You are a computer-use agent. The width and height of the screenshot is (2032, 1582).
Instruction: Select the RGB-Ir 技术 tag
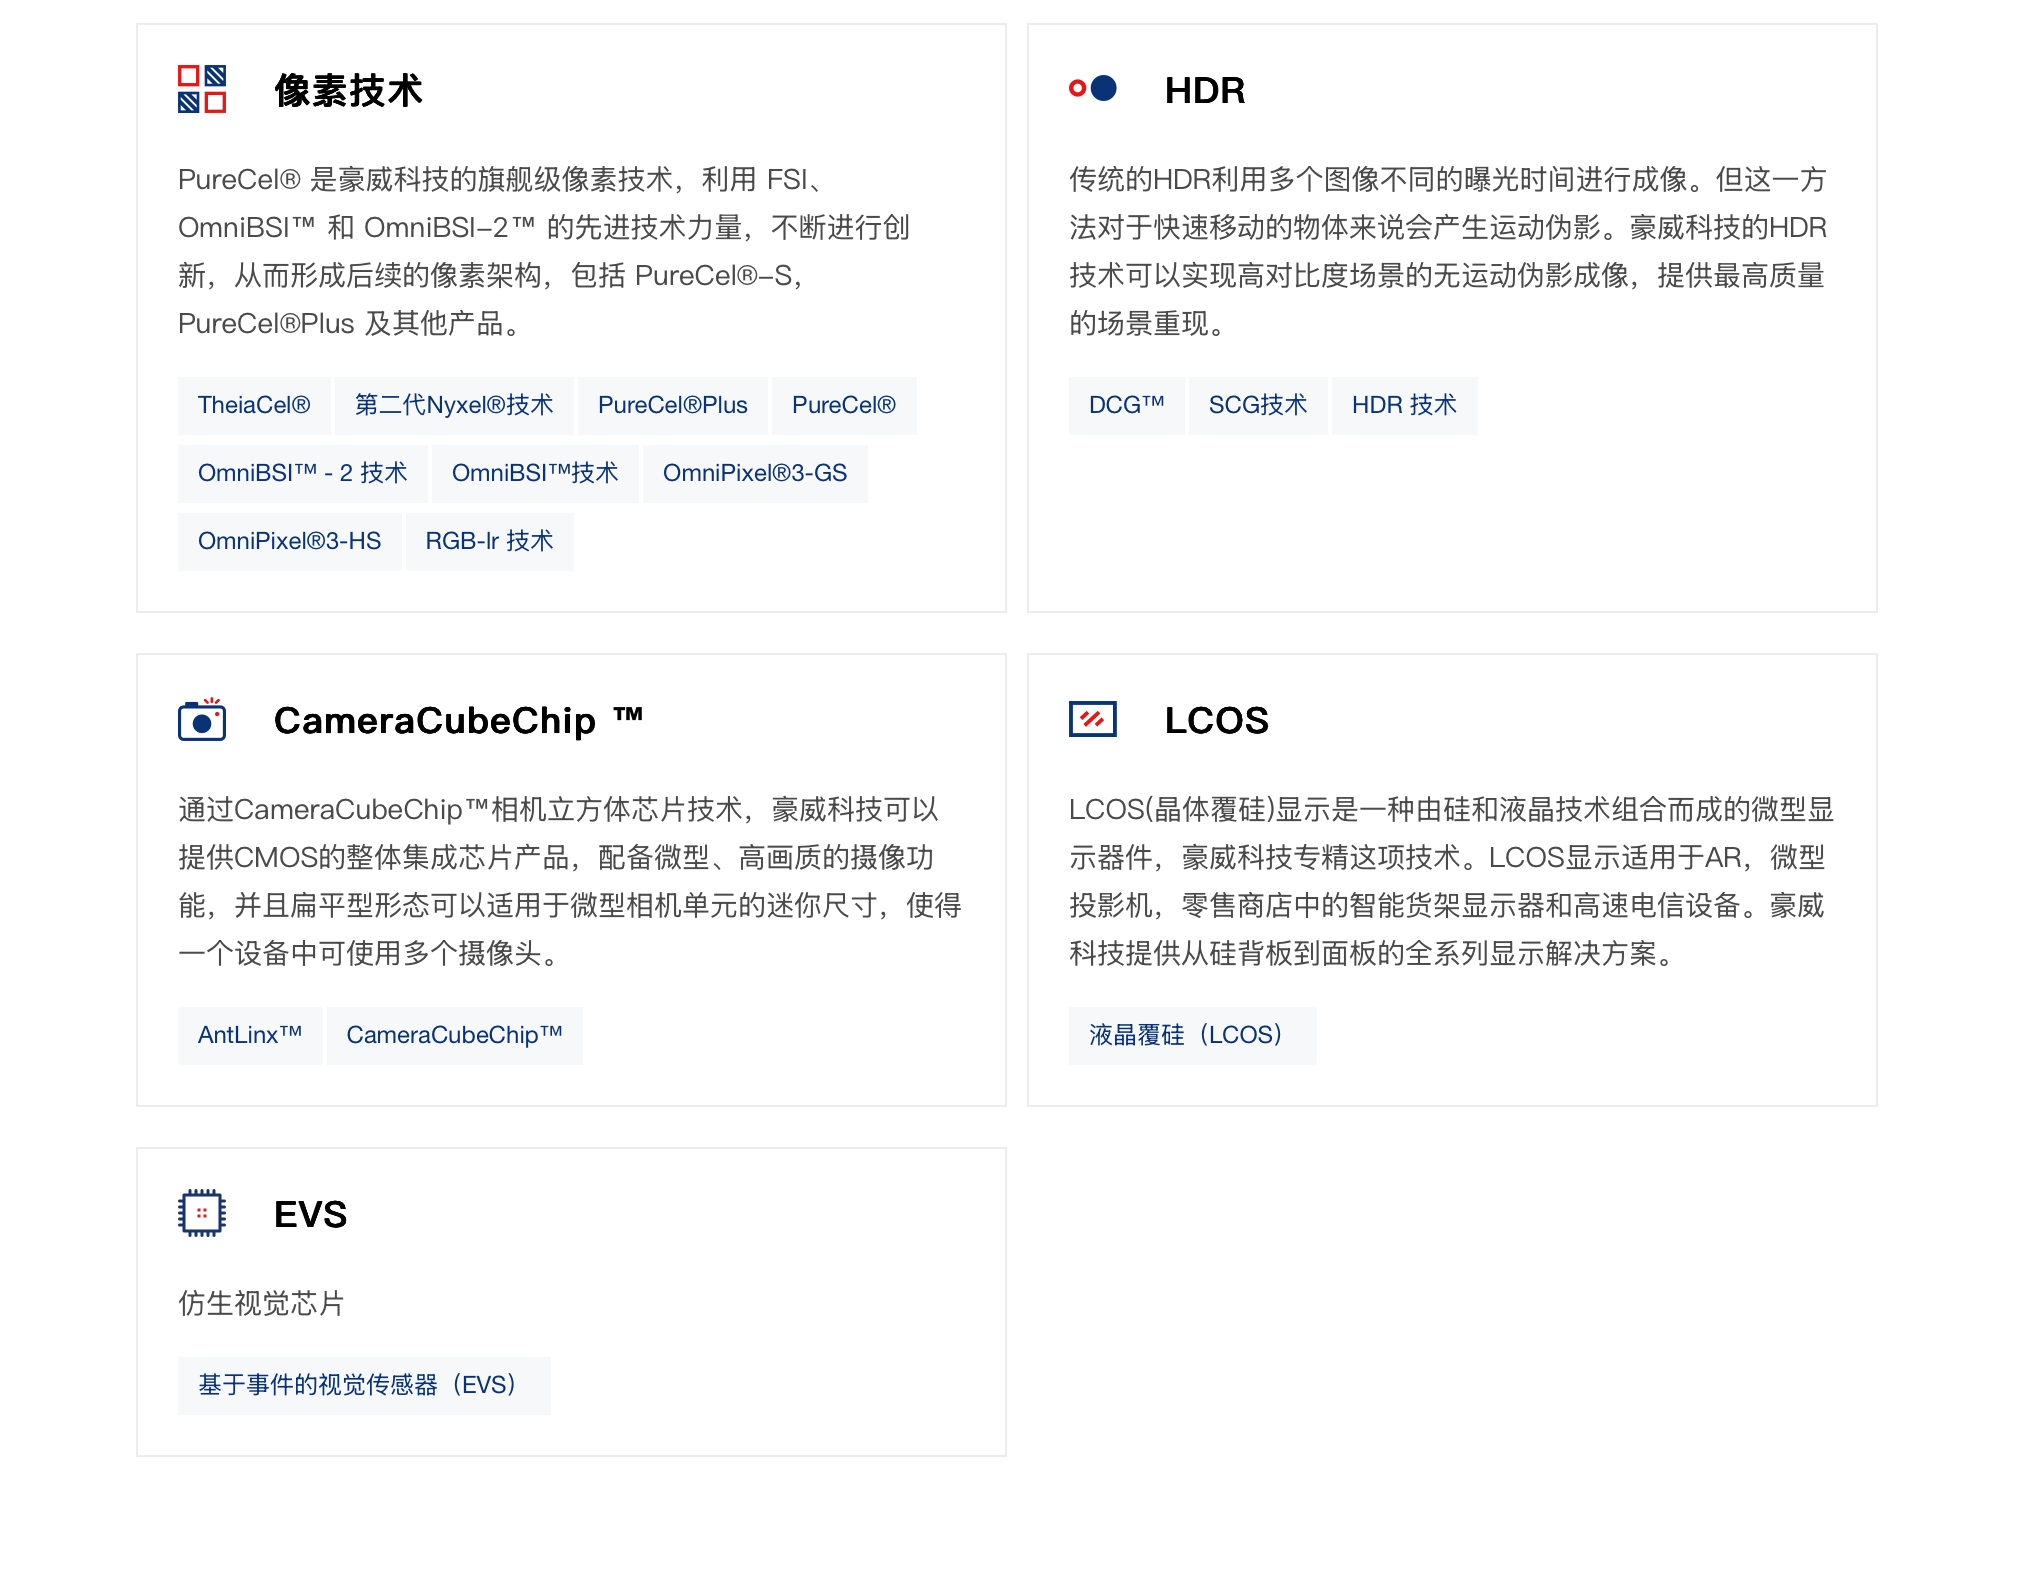490,541
